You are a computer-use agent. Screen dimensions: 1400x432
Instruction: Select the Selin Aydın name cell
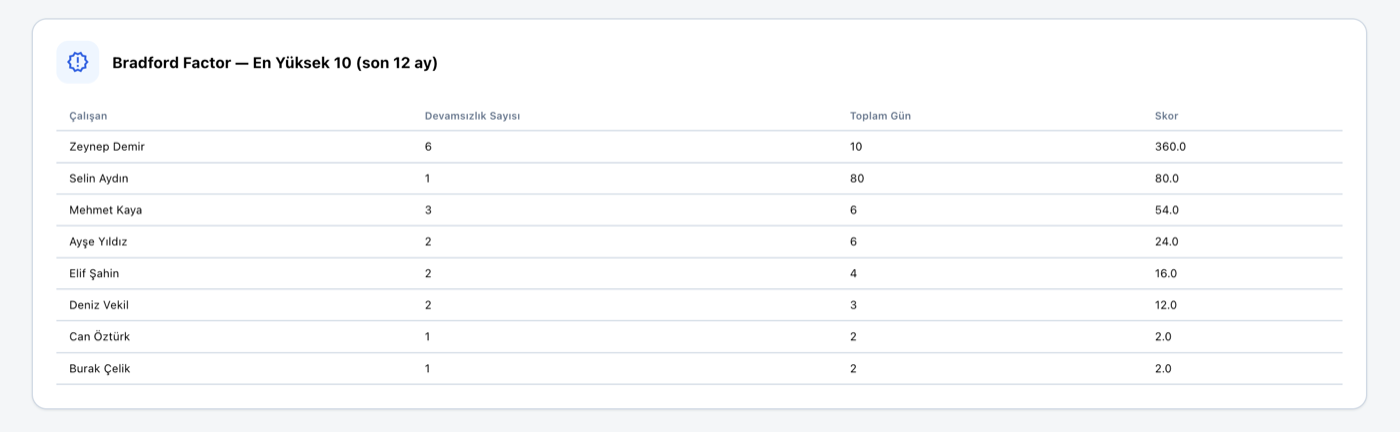(99, 179)
